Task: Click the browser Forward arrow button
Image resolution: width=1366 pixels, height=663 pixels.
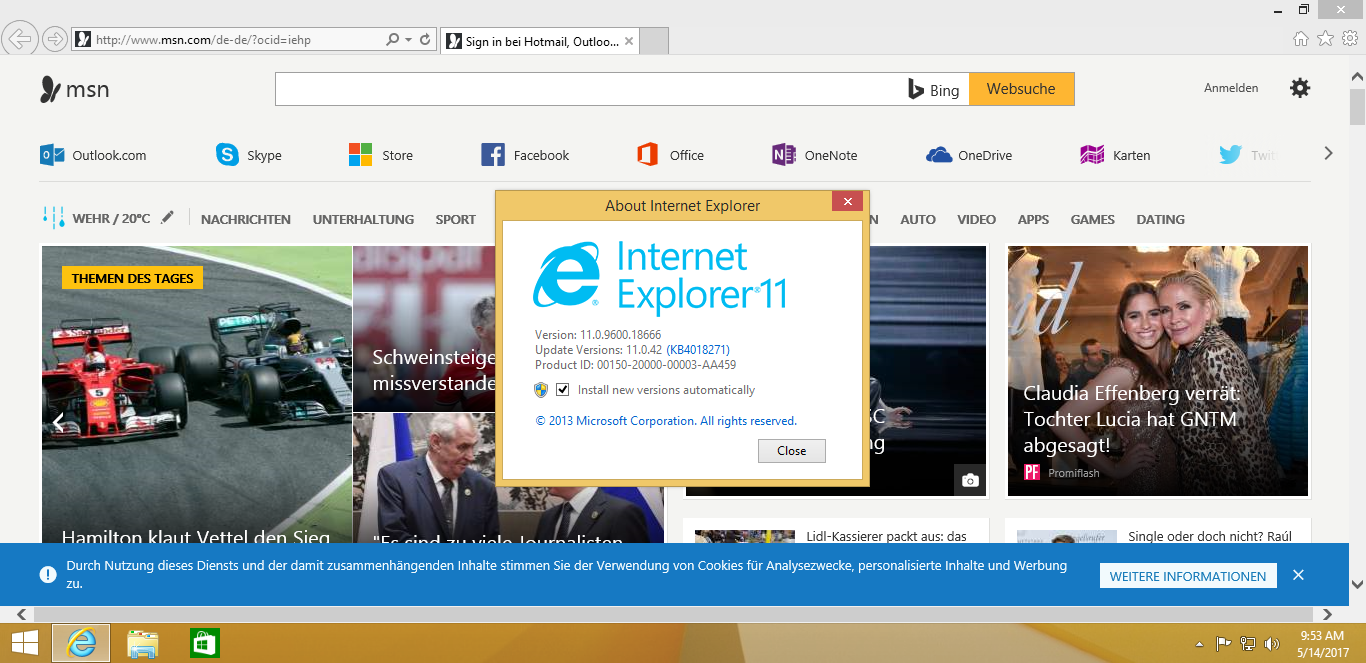Action: tap(55, 39)
